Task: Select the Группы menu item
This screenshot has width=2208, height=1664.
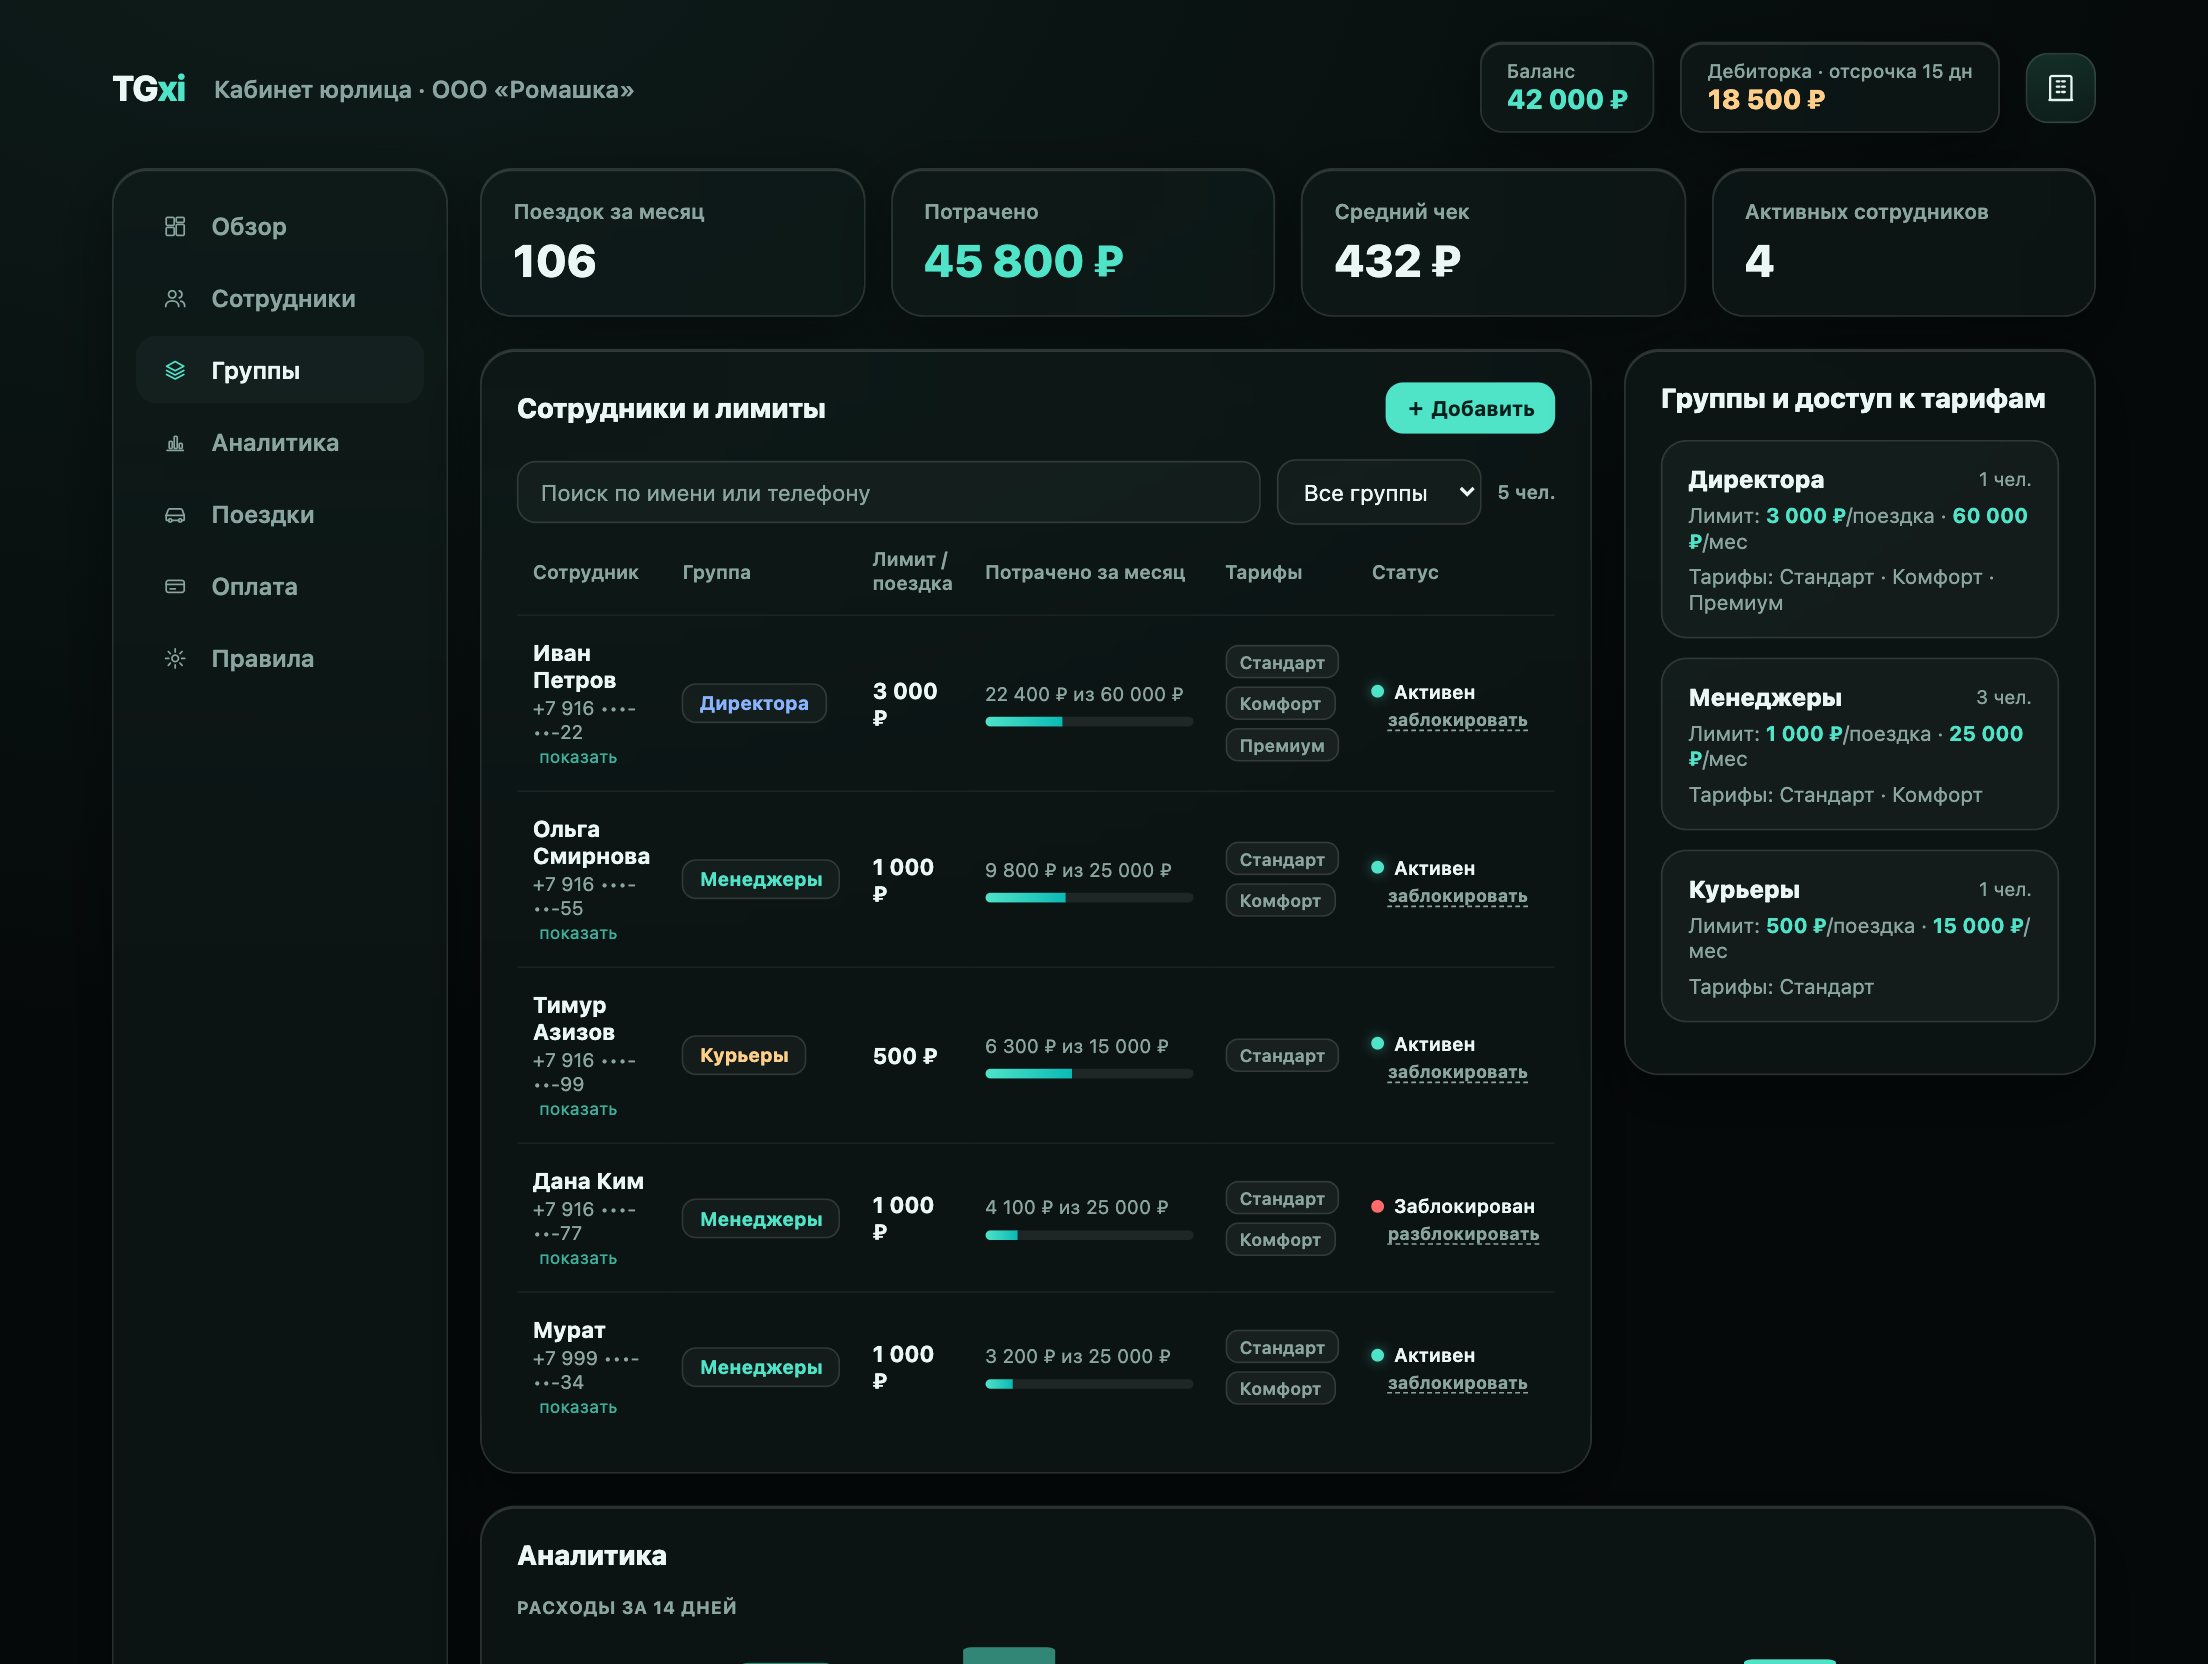Action: coord(280,371)
